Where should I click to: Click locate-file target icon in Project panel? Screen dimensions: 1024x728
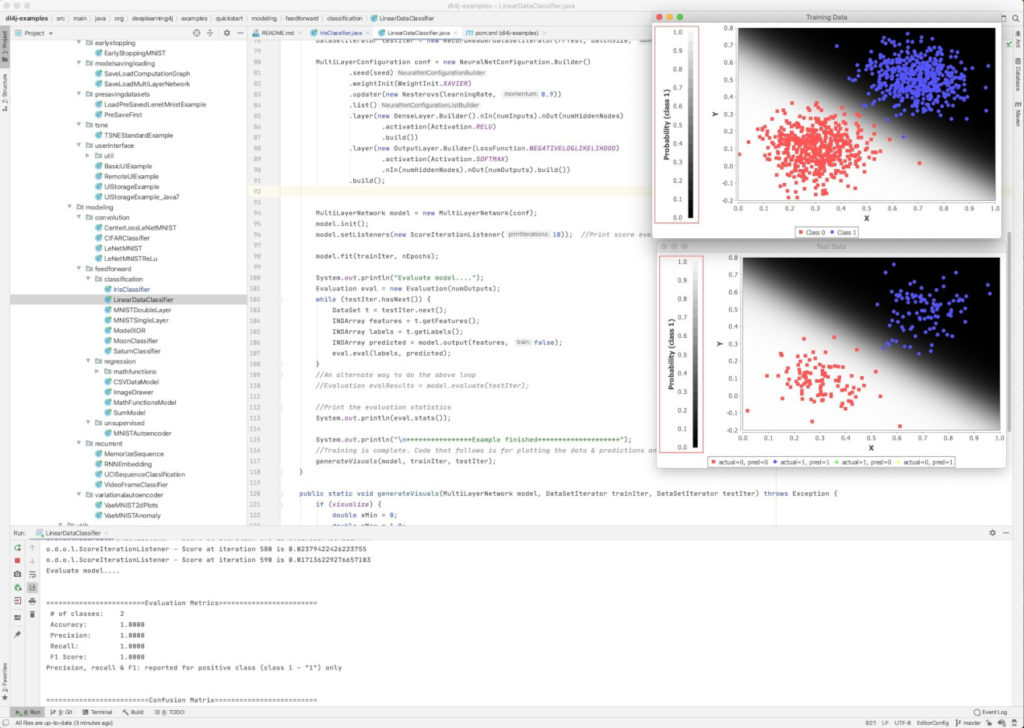196,33
